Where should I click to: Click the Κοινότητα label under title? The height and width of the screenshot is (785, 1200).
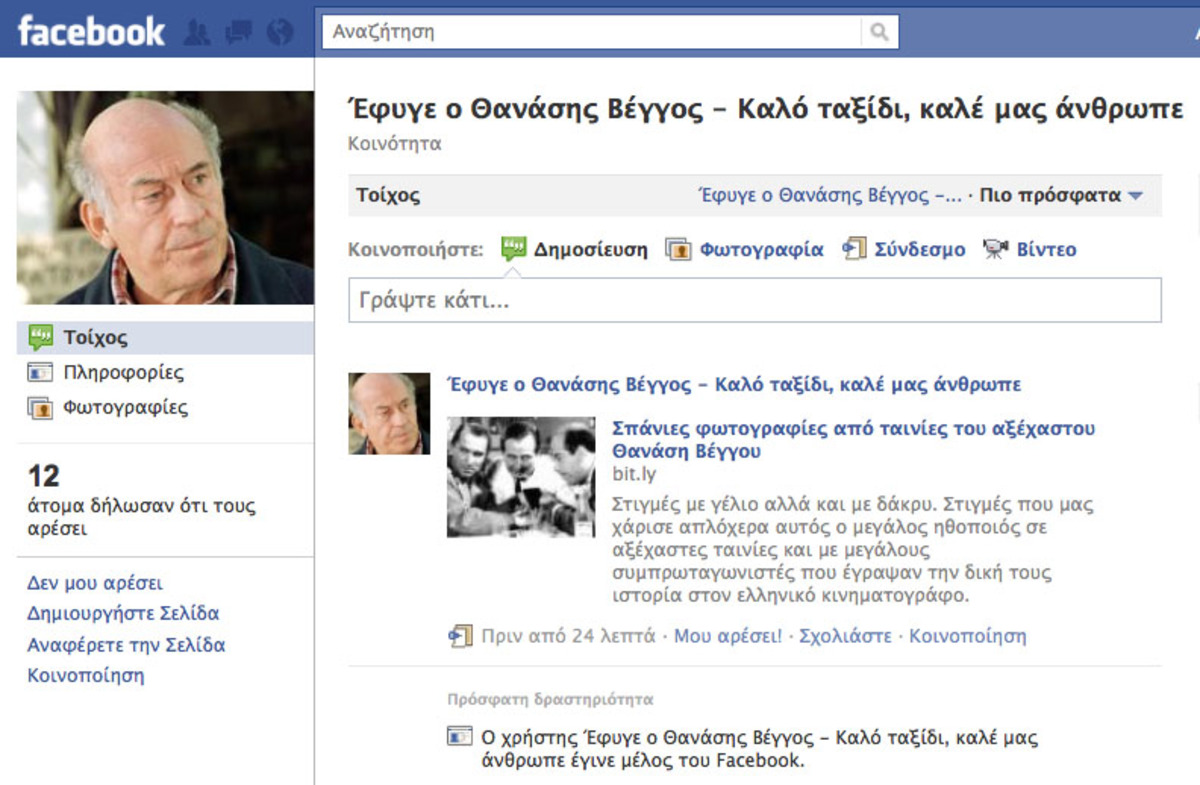click(395, 144)
